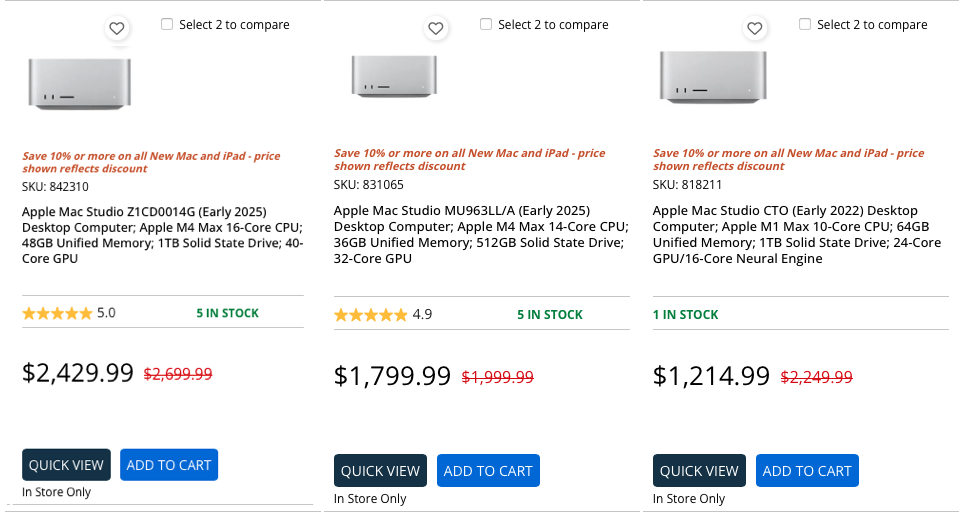Click the 5.0 star rating of first product
Viewport: 970px width, 513px height.
coord(68,313)
